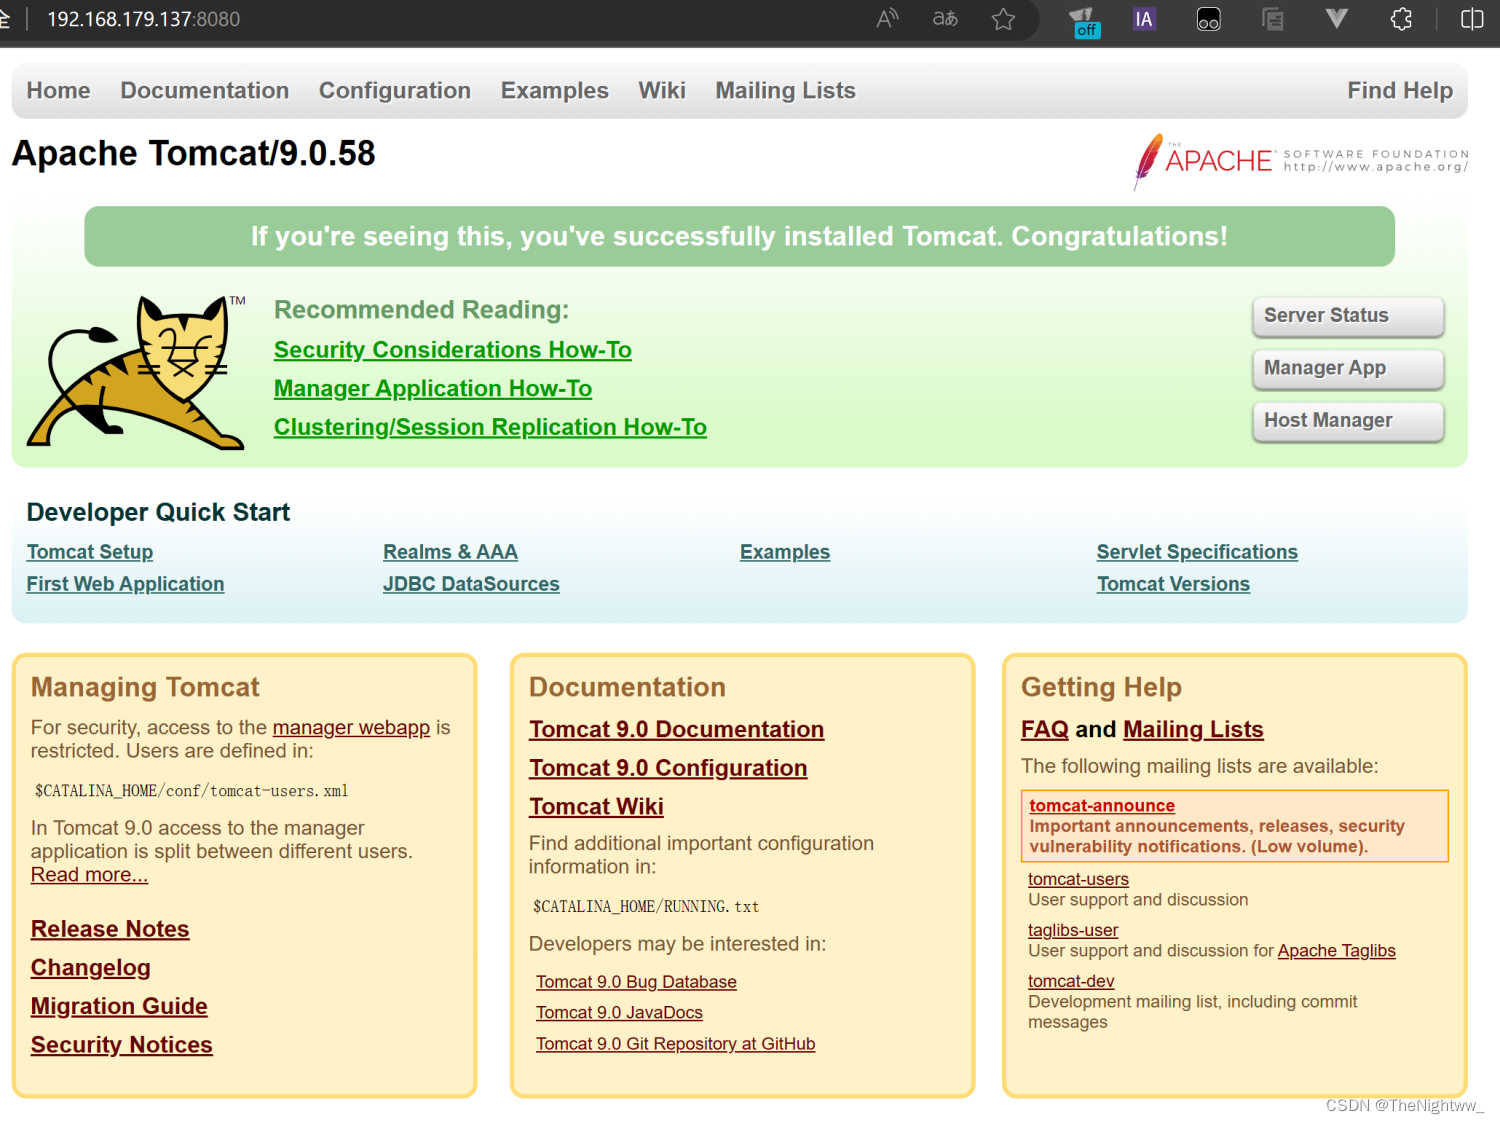Open the First Web Application link
Screen dimensions: 1500x1124
pos(125,584)
